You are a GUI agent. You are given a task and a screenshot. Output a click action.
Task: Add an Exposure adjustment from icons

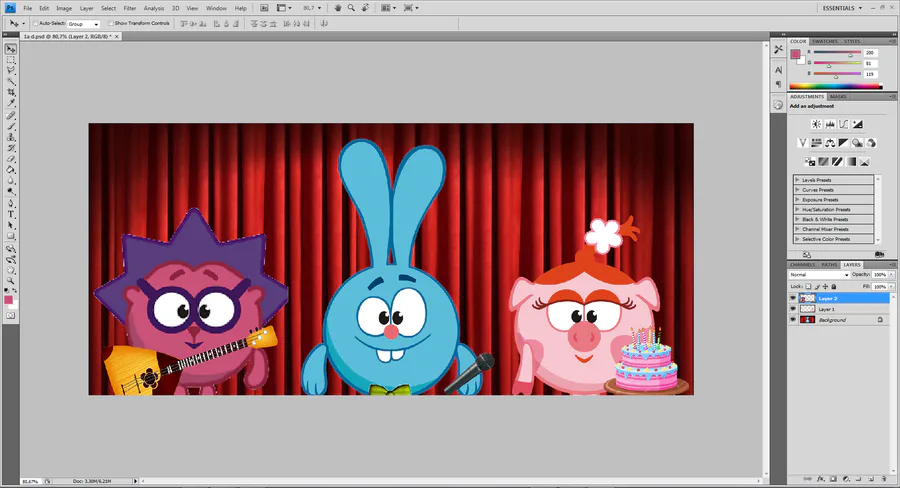tap(858, 124)
